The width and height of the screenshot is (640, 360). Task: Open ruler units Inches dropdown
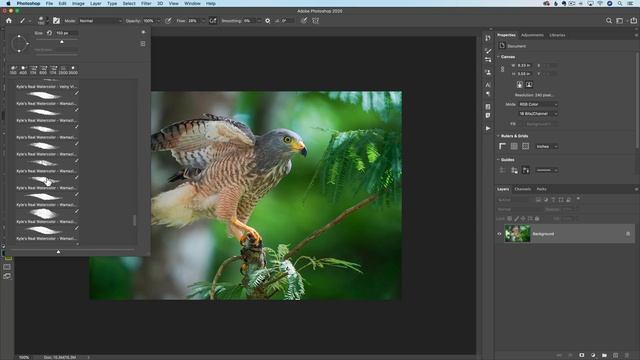pos(547,147)
